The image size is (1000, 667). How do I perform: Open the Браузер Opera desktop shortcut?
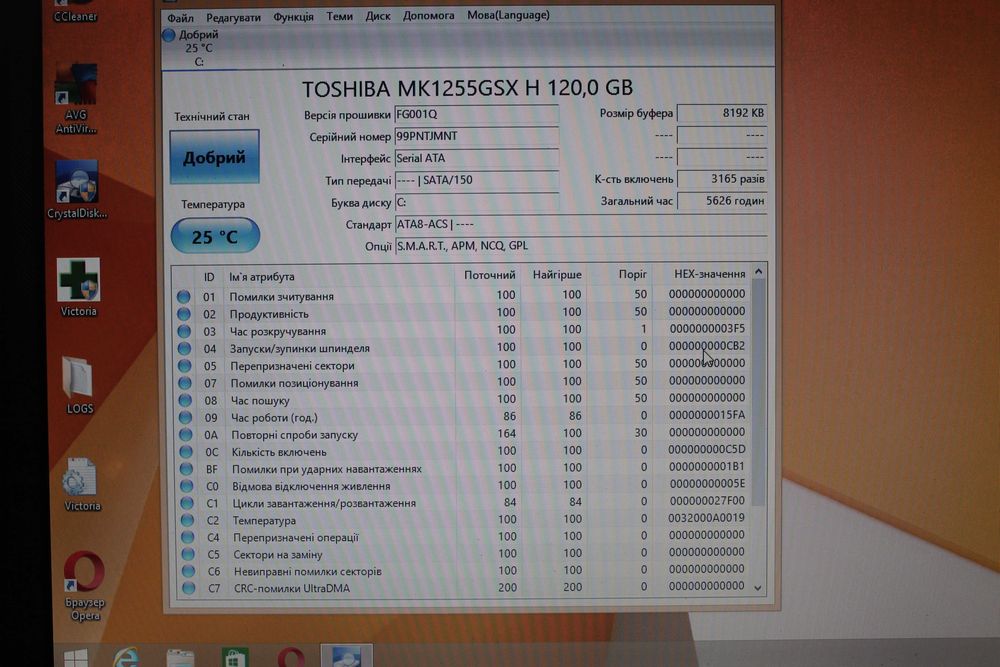[84, 585]
